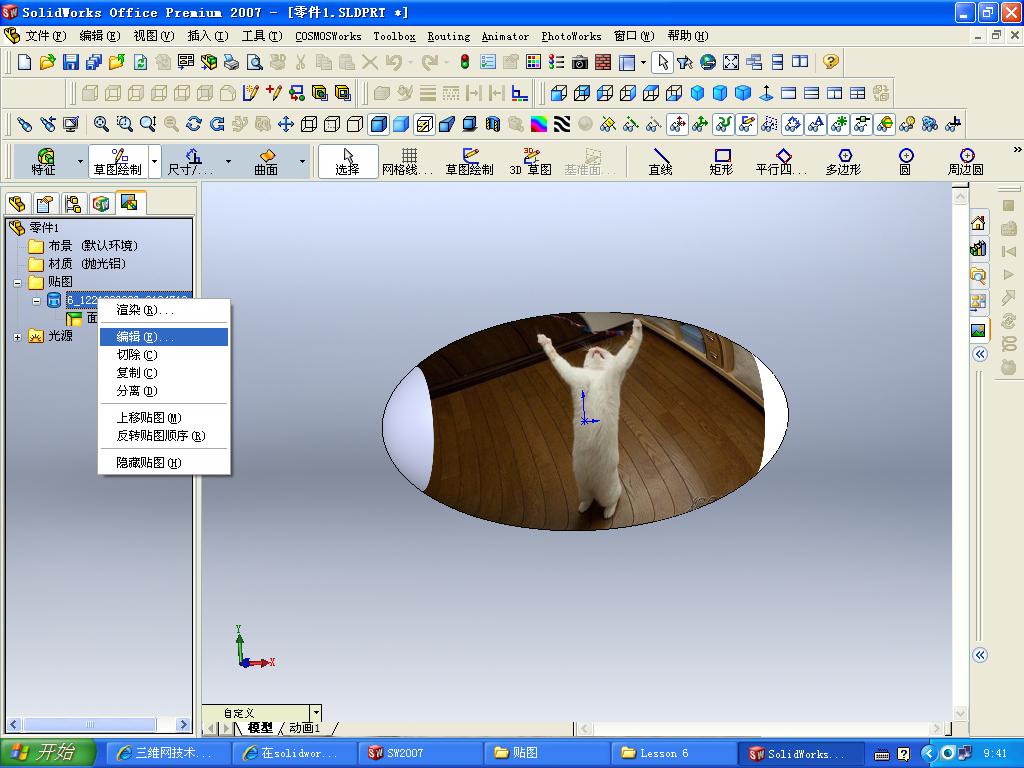Select the Polygon sketch tool

[x=844, y=161]
